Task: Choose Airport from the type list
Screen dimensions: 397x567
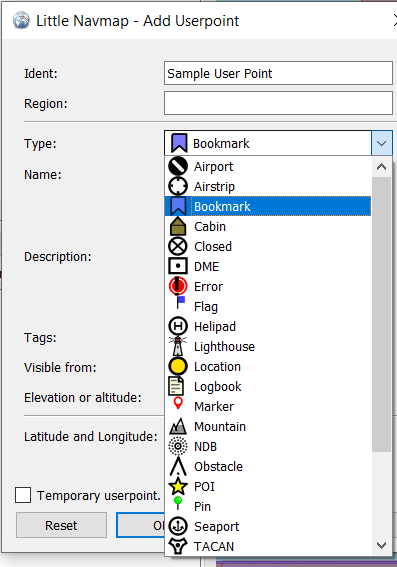Action: coord(268,166)
